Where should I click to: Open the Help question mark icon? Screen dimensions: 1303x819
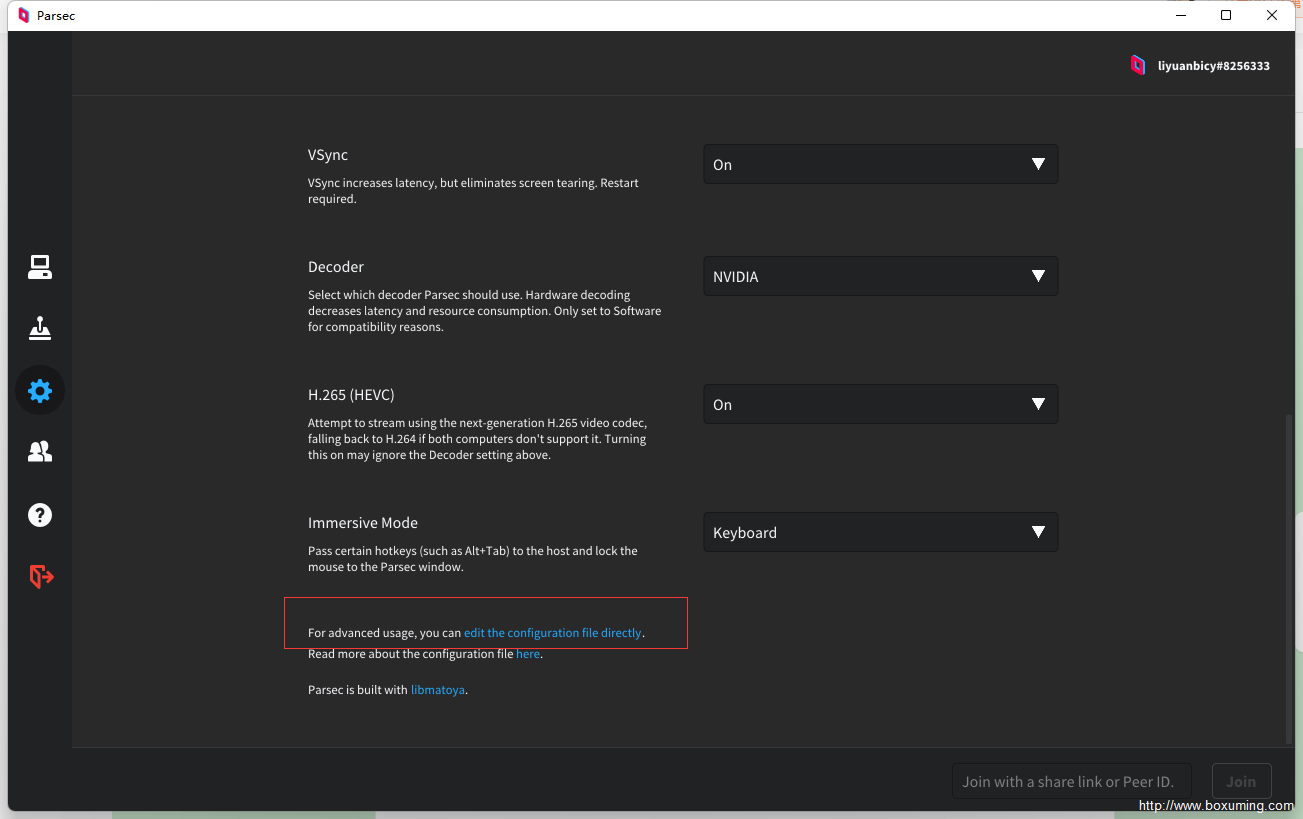[40, 515]
